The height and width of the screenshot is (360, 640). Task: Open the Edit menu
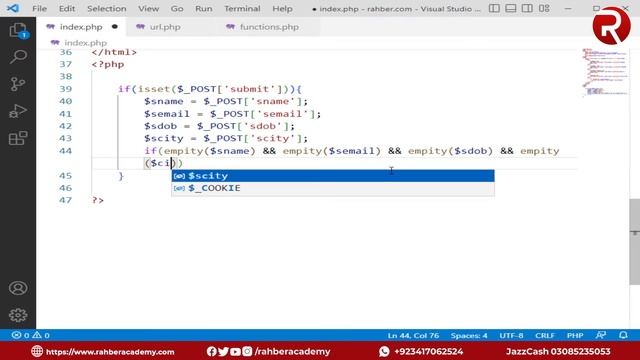(67, 9)
